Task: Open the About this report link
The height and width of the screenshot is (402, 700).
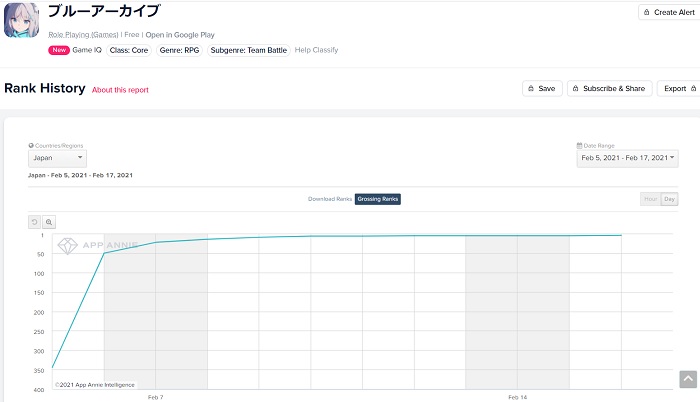Action: coord(120,90)
